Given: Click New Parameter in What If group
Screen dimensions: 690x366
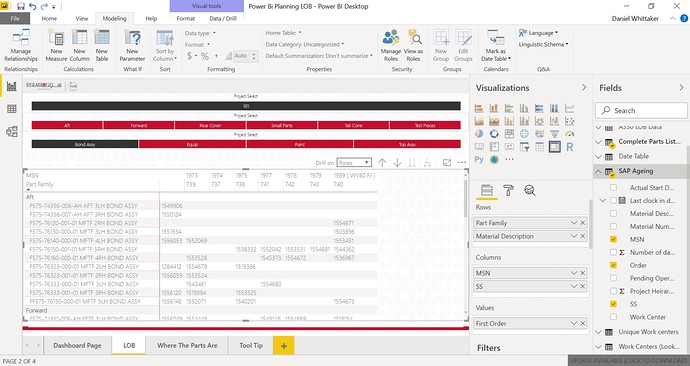Looking at the screenshot, I should [x=132, y=46].
